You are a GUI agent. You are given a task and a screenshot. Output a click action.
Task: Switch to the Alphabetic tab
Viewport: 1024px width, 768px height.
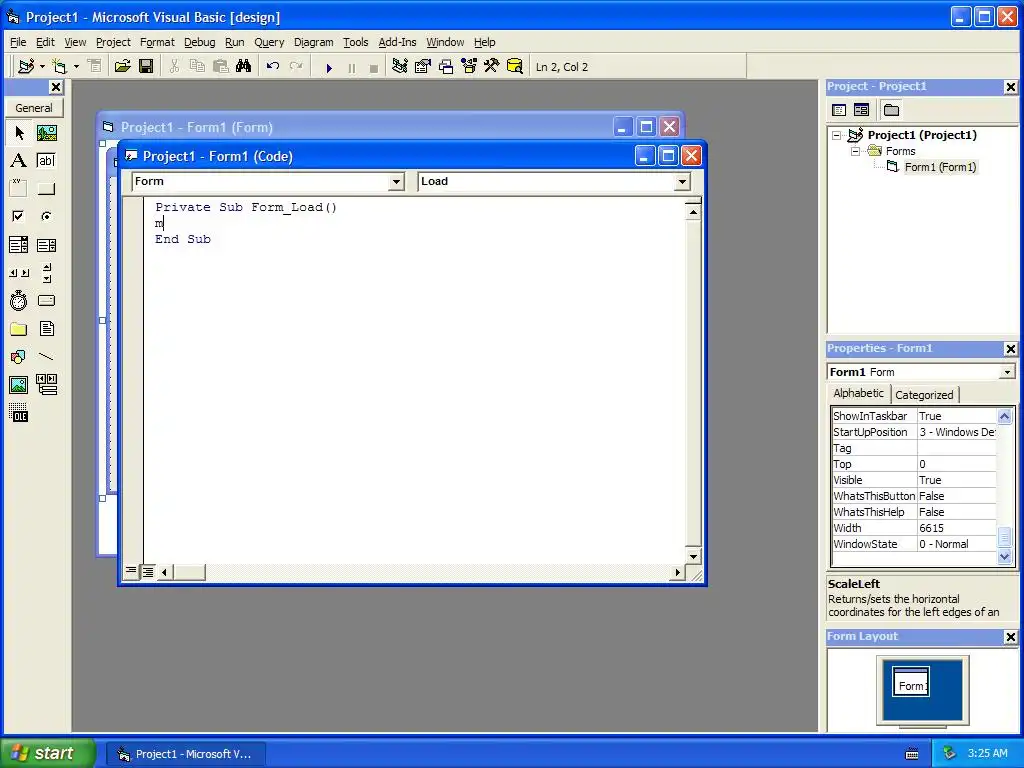point(858,393)
